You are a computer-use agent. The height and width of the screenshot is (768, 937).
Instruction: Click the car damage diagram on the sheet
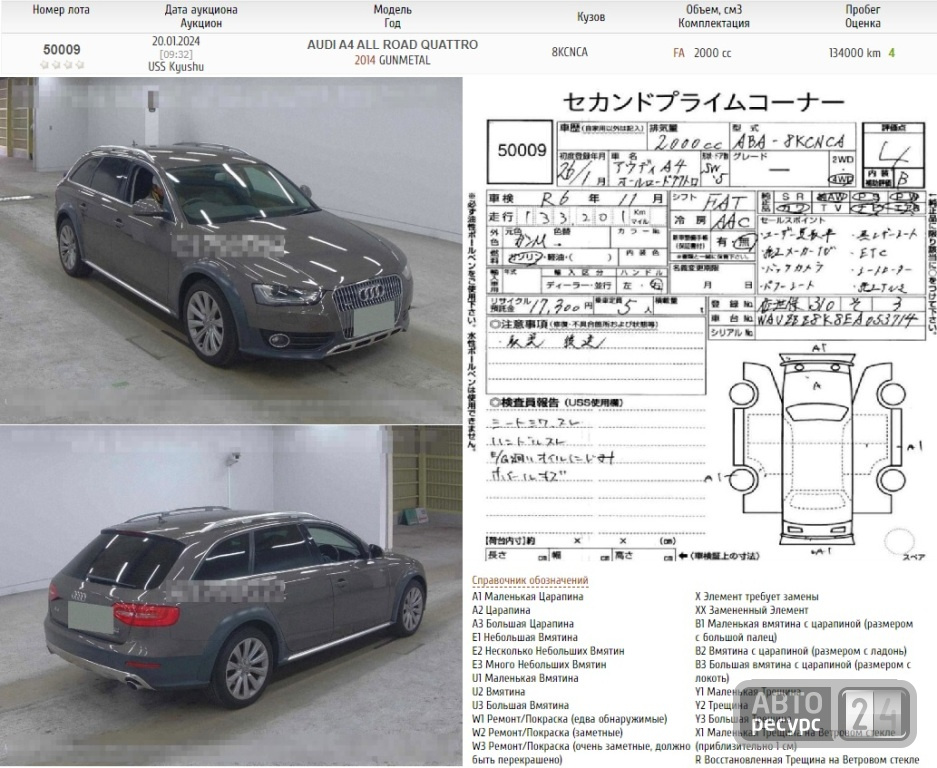pyautogui.click(x=817, y=451)
